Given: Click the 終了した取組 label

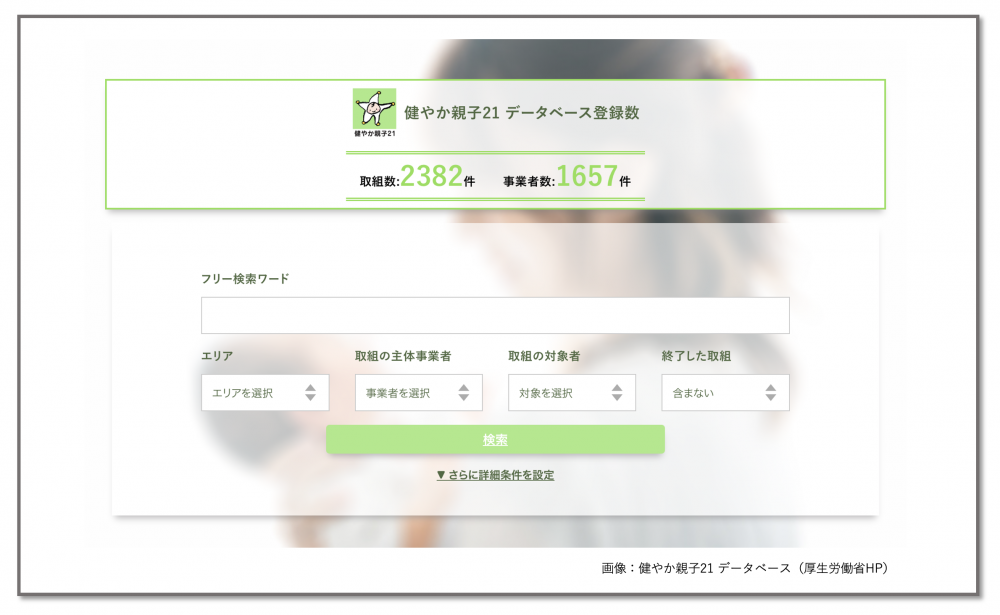Looking at the screenshot, I should pos(696,356).
